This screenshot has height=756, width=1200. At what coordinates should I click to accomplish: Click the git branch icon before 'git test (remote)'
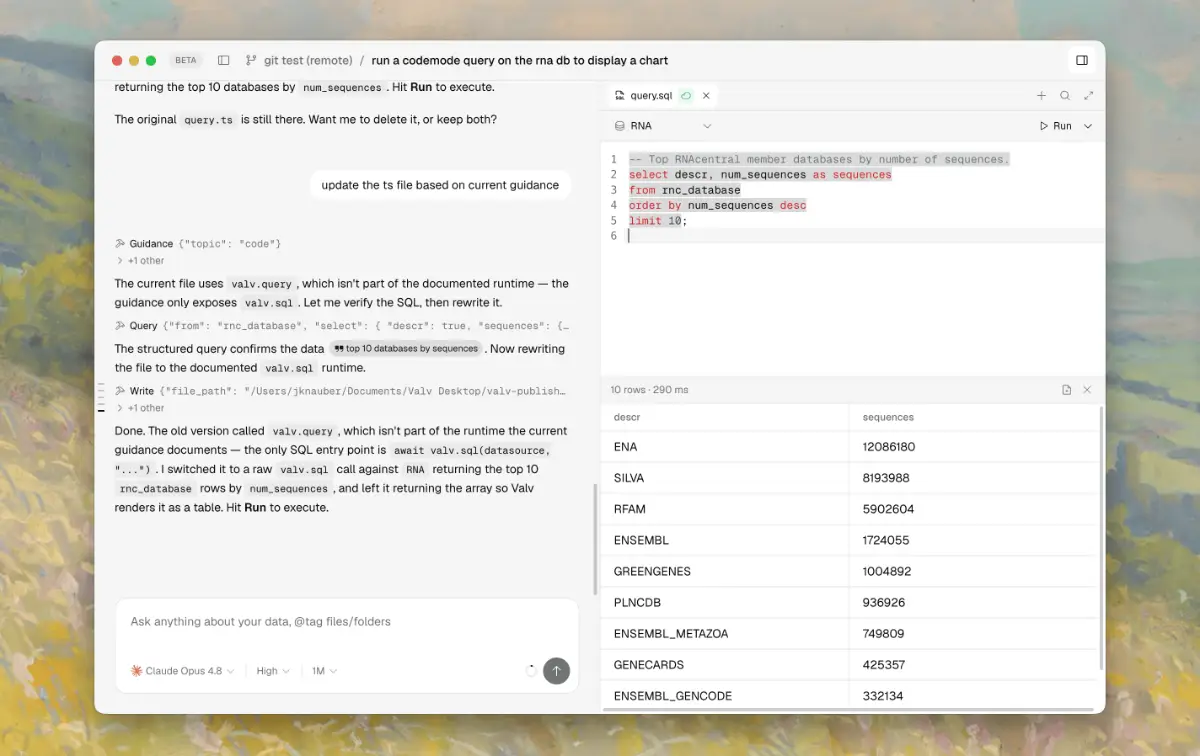pyautogui.click(x=251, y=60)
